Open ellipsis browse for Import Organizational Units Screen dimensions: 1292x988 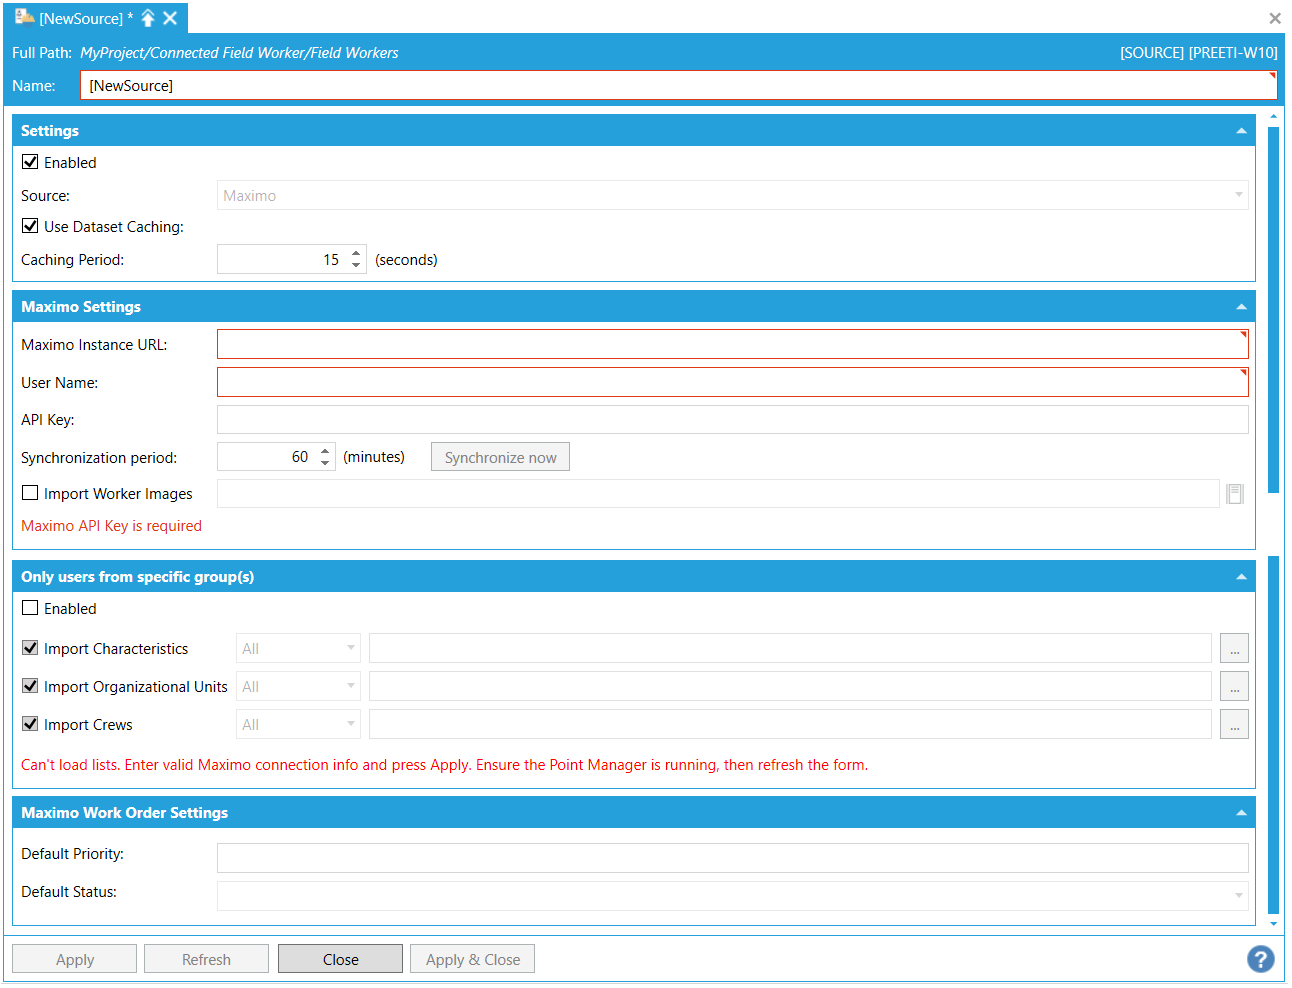click(1234, 686)
